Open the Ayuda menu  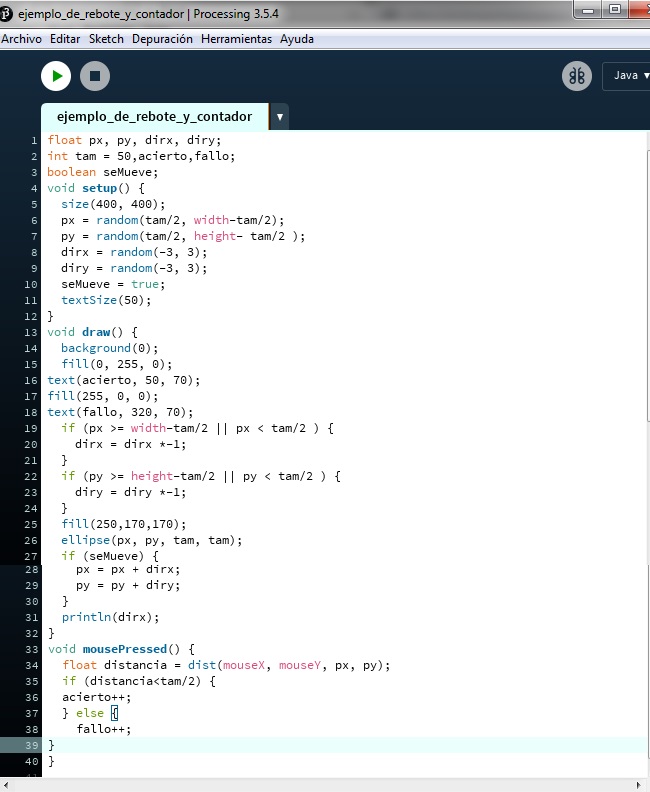point(297,39)
